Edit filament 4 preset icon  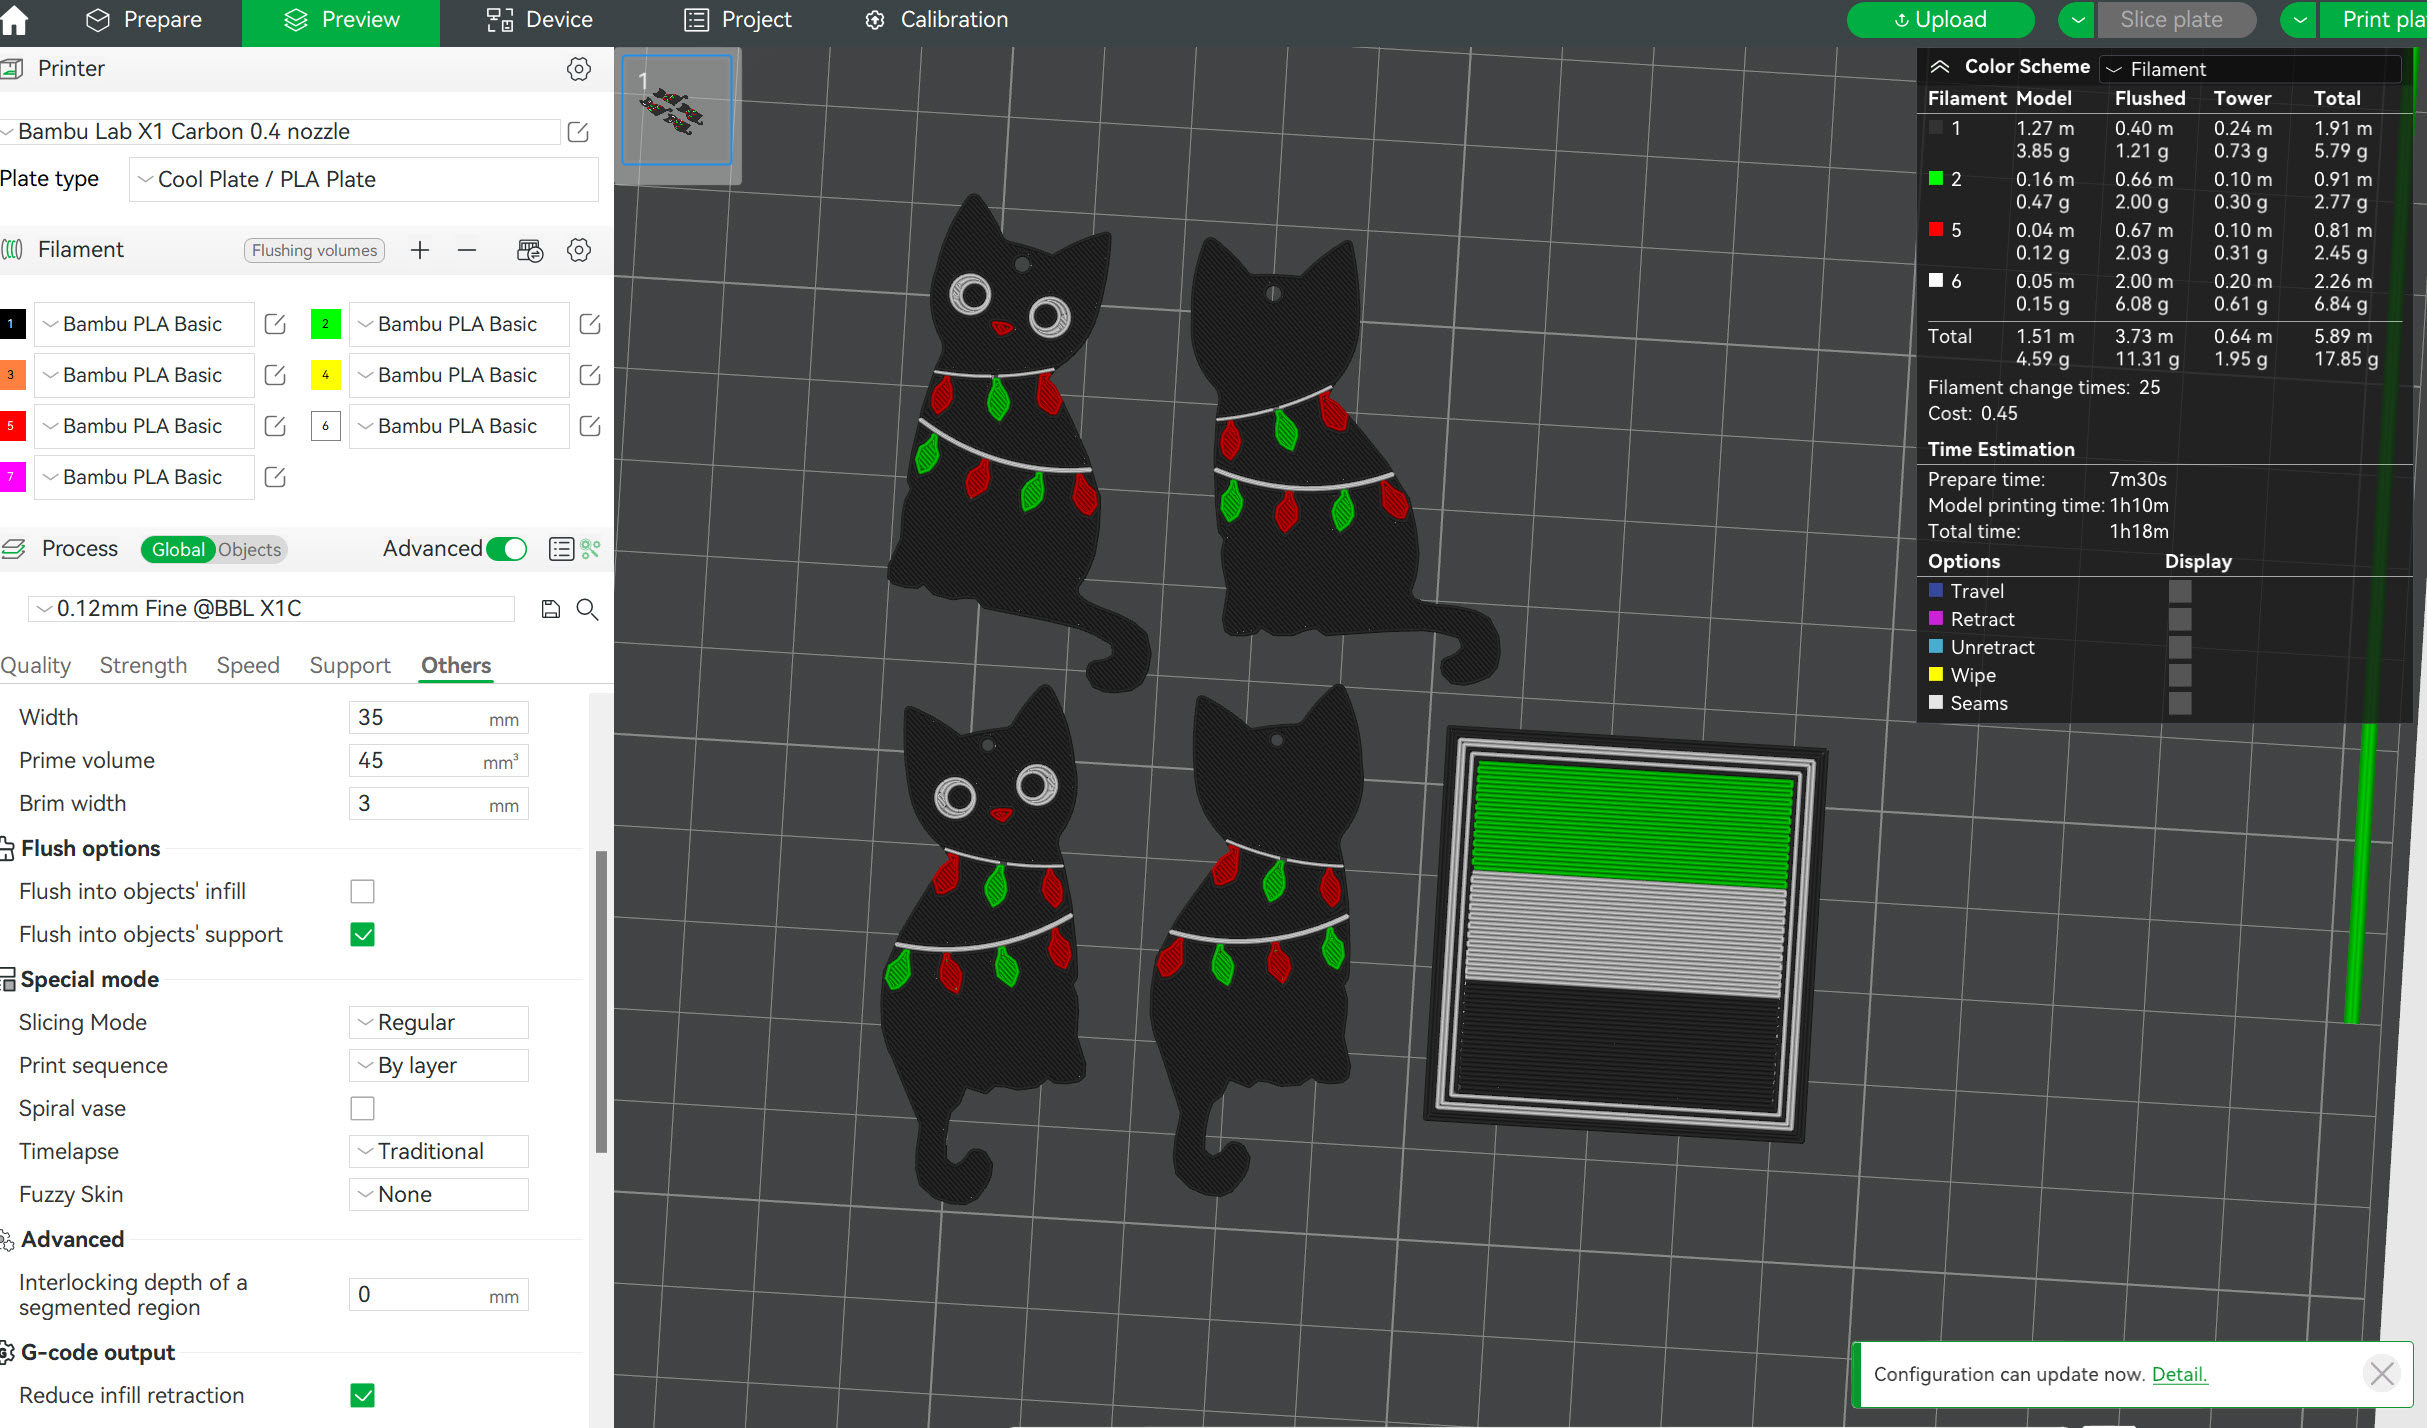click(x=590, y=375)
